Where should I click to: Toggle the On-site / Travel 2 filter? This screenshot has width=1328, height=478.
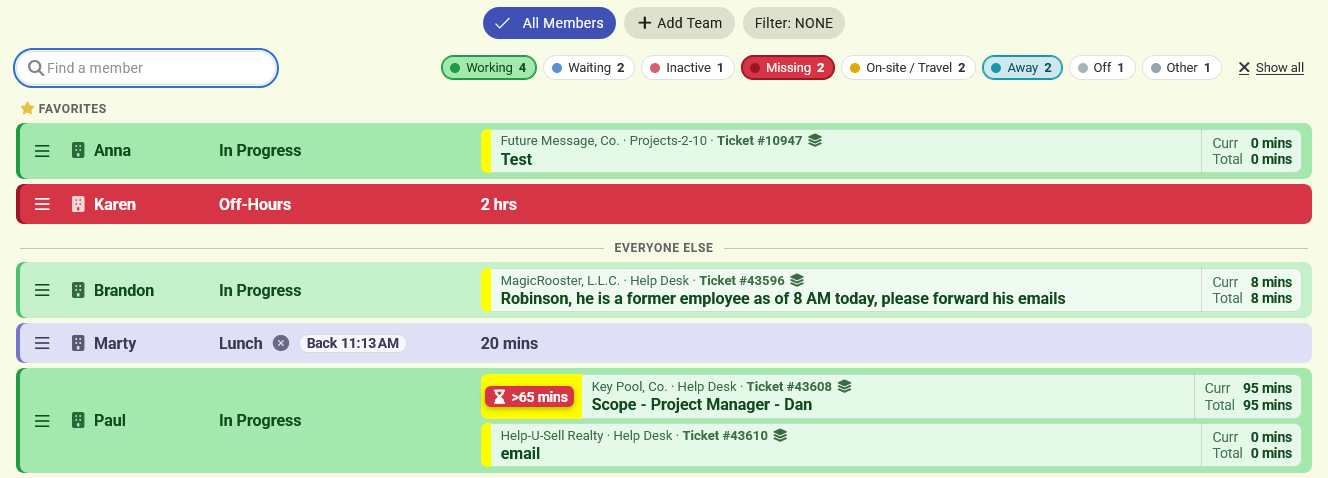(908, 68)
